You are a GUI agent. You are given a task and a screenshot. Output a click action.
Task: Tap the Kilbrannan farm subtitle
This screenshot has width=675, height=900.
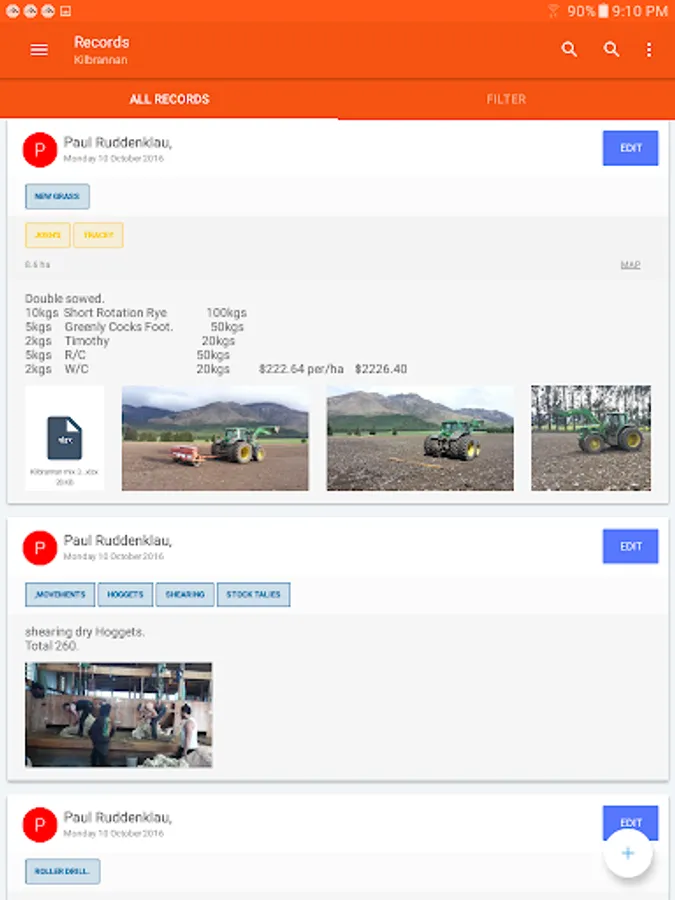(x=100, y=60)
